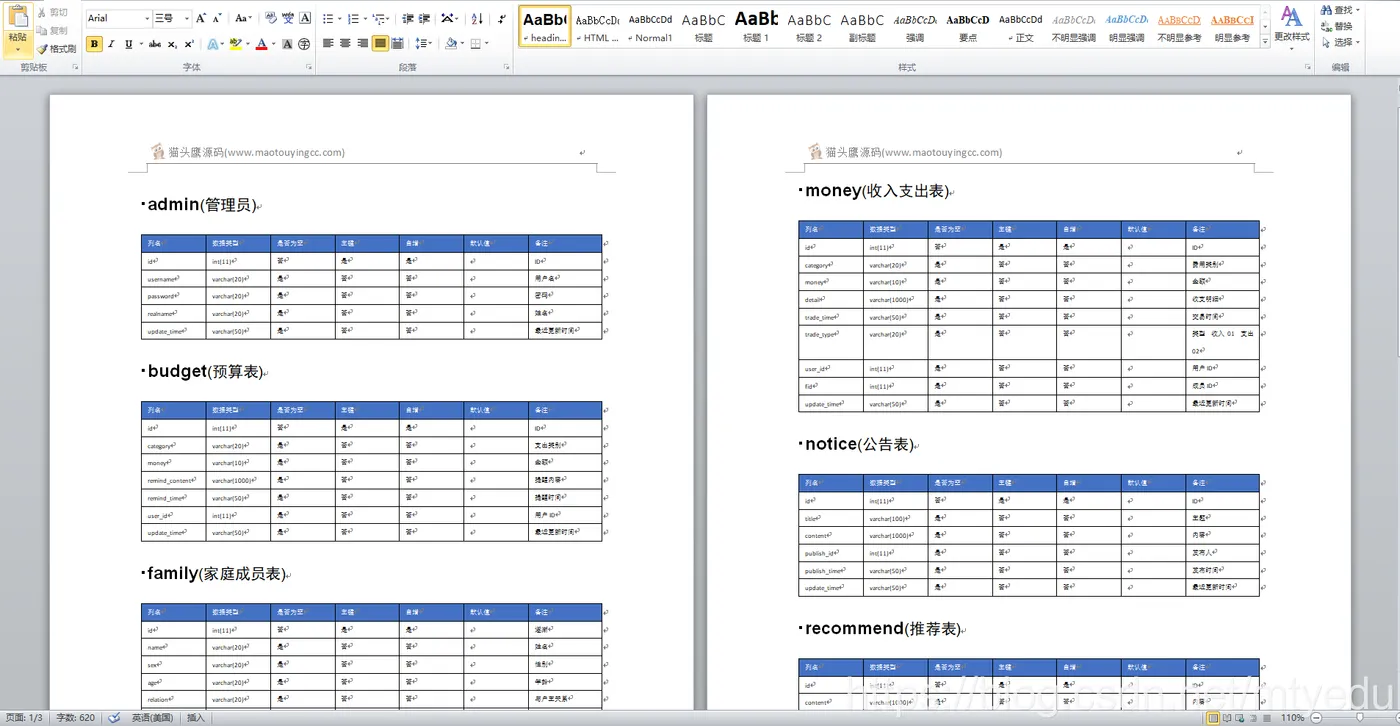Click the spelling check status icon

pos(115,718)
